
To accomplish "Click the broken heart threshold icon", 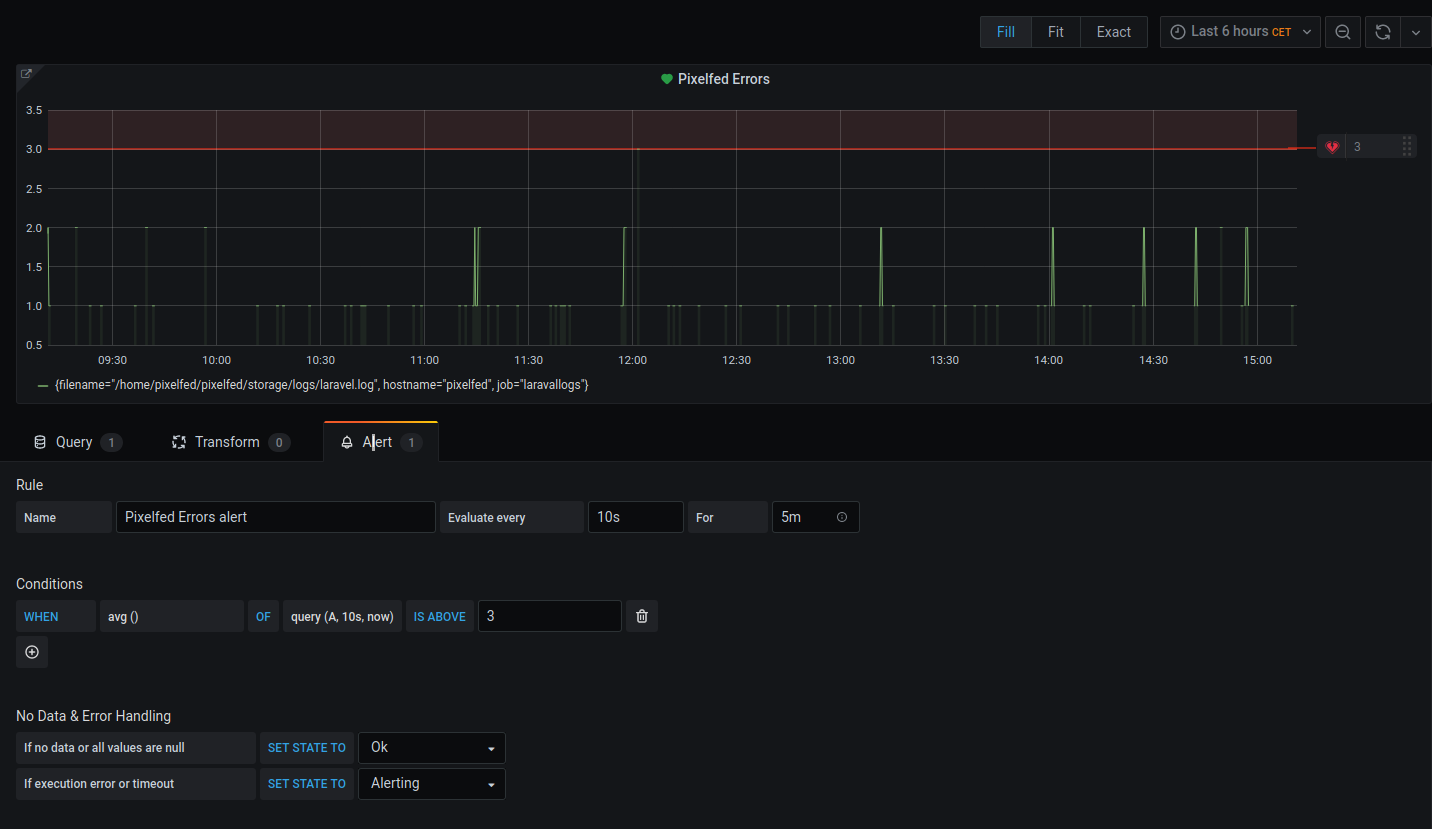I will click(1332, 147).
